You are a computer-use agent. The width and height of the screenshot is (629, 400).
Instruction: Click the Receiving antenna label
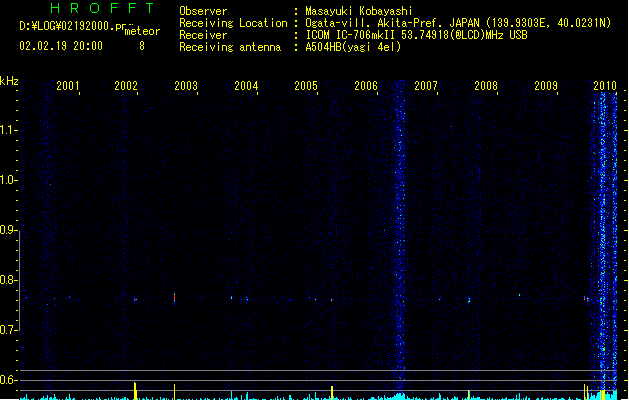[x=230, y=47]
